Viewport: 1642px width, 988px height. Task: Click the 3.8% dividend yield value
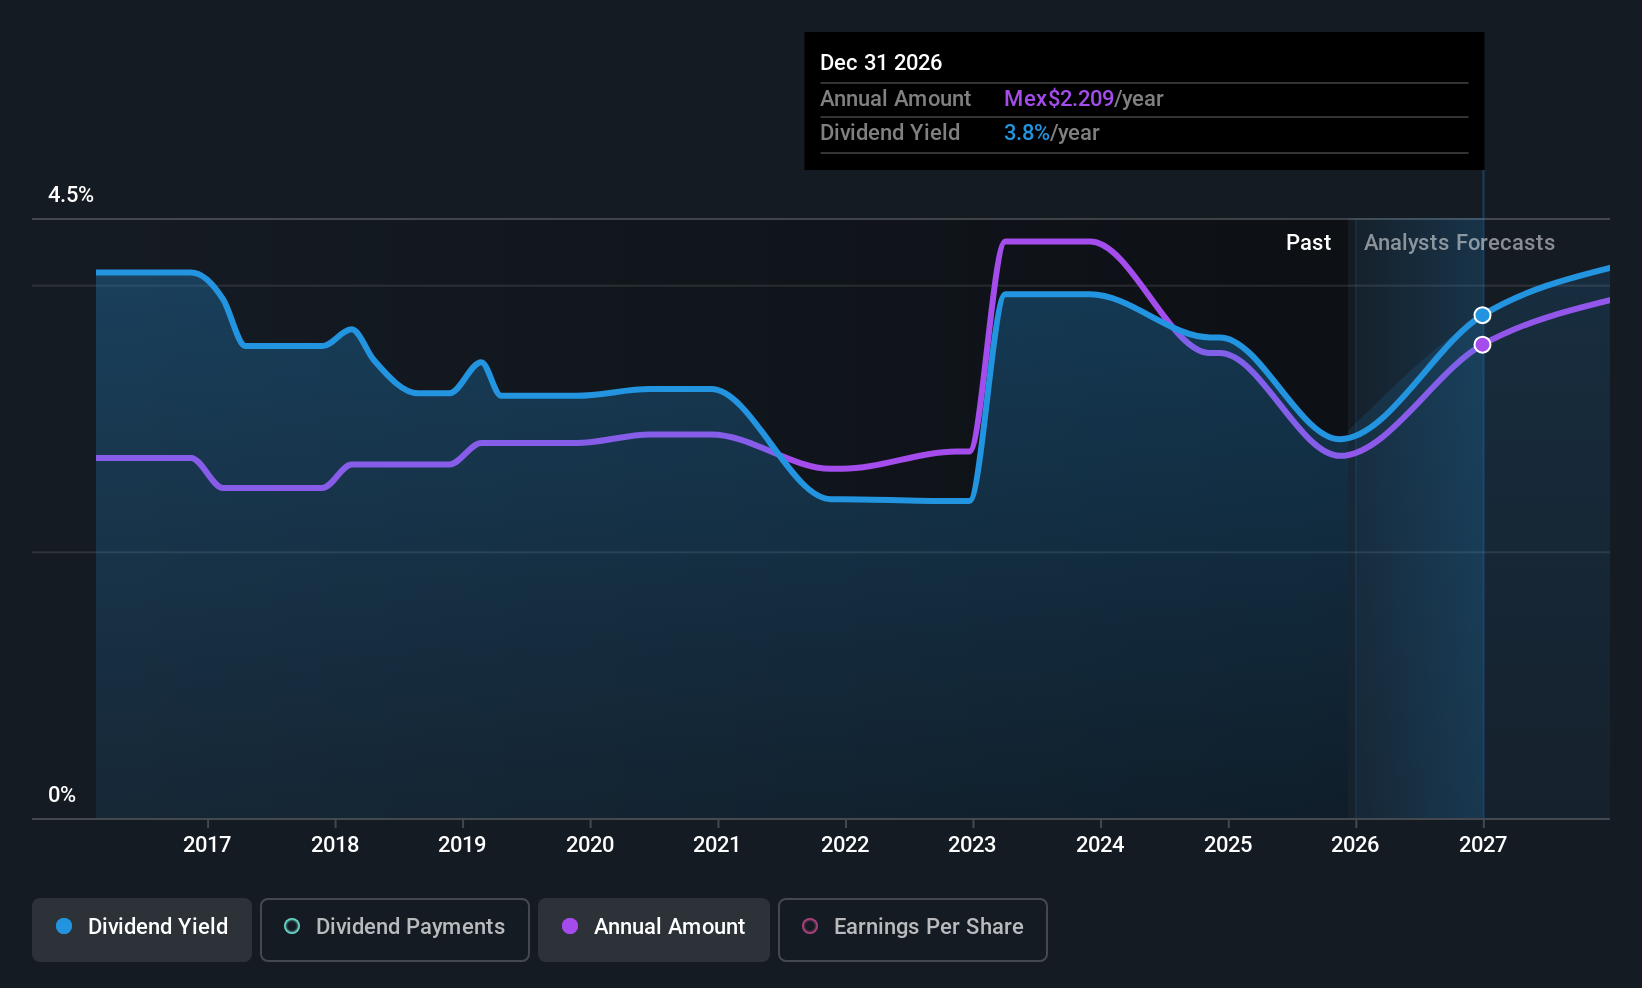pyautogui.click(x=1027, y=133)
